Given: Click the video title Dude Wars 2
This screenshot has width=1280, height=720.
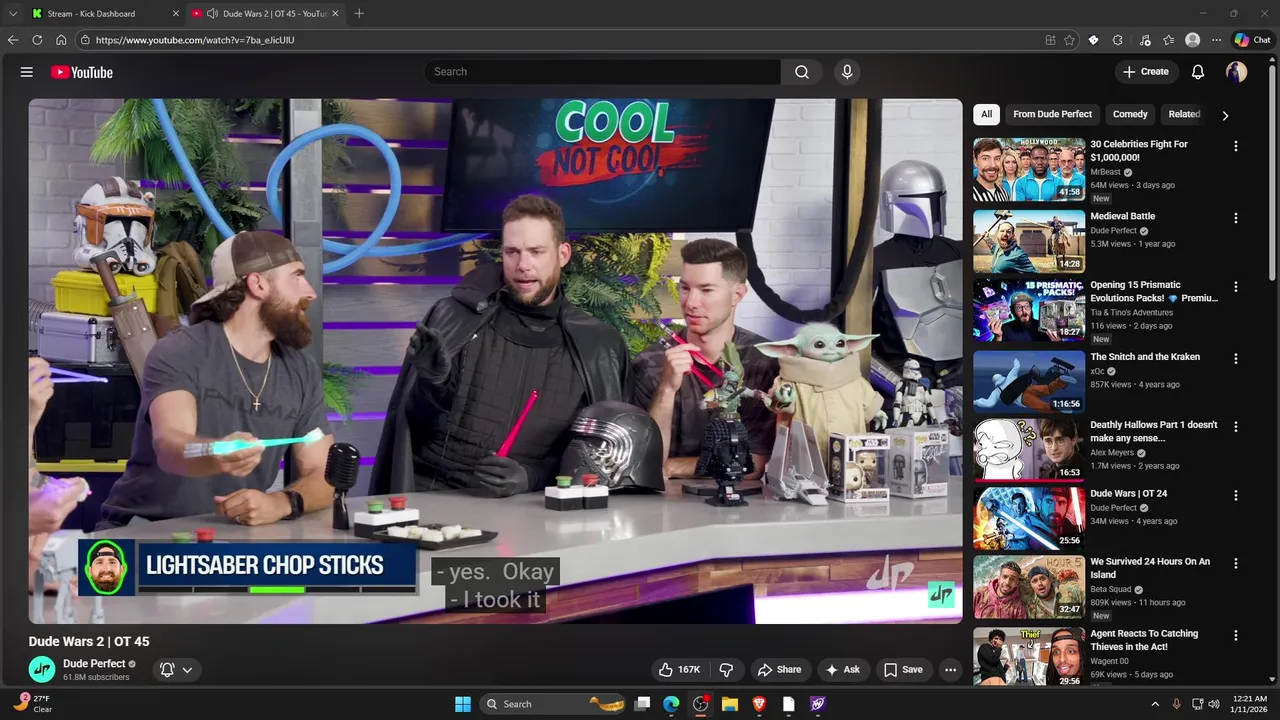Looking at the screenshot, I should pos(89,641).
